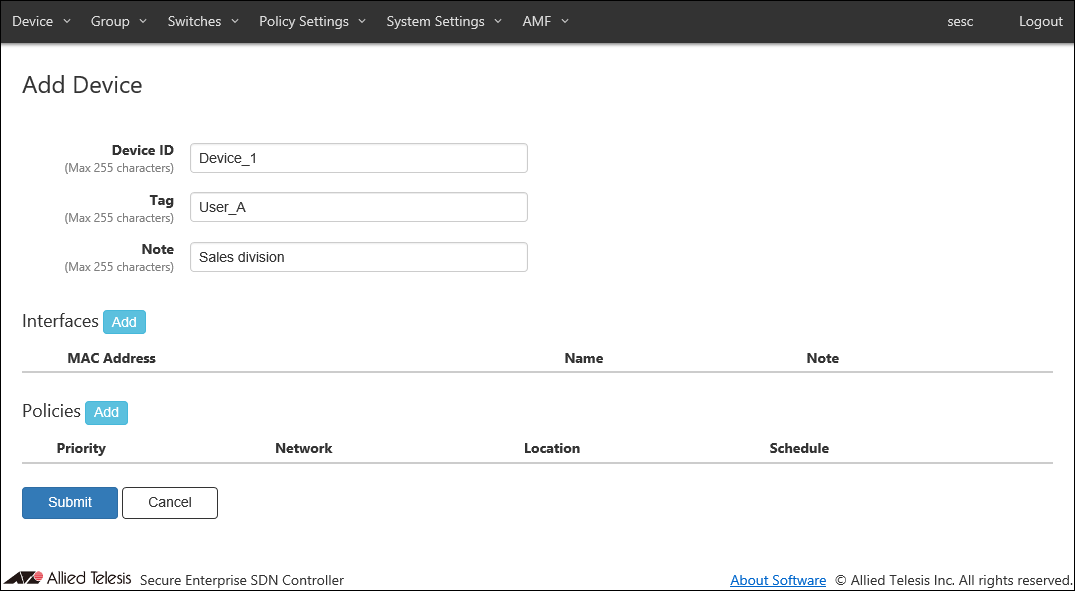The image size is (1075, 591).
Task: Click the Schedule column header
Action: tap(799, 448)
